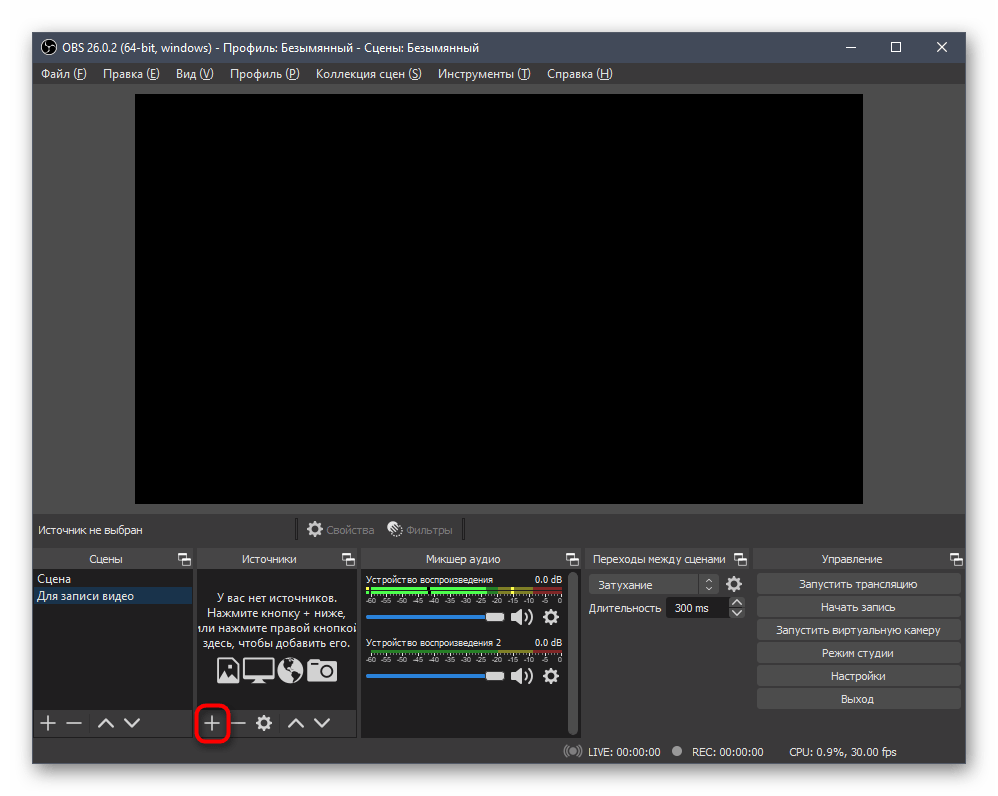Undock the Микшер аудио panel
998x796 pixels.
click(x=572, y=559)
